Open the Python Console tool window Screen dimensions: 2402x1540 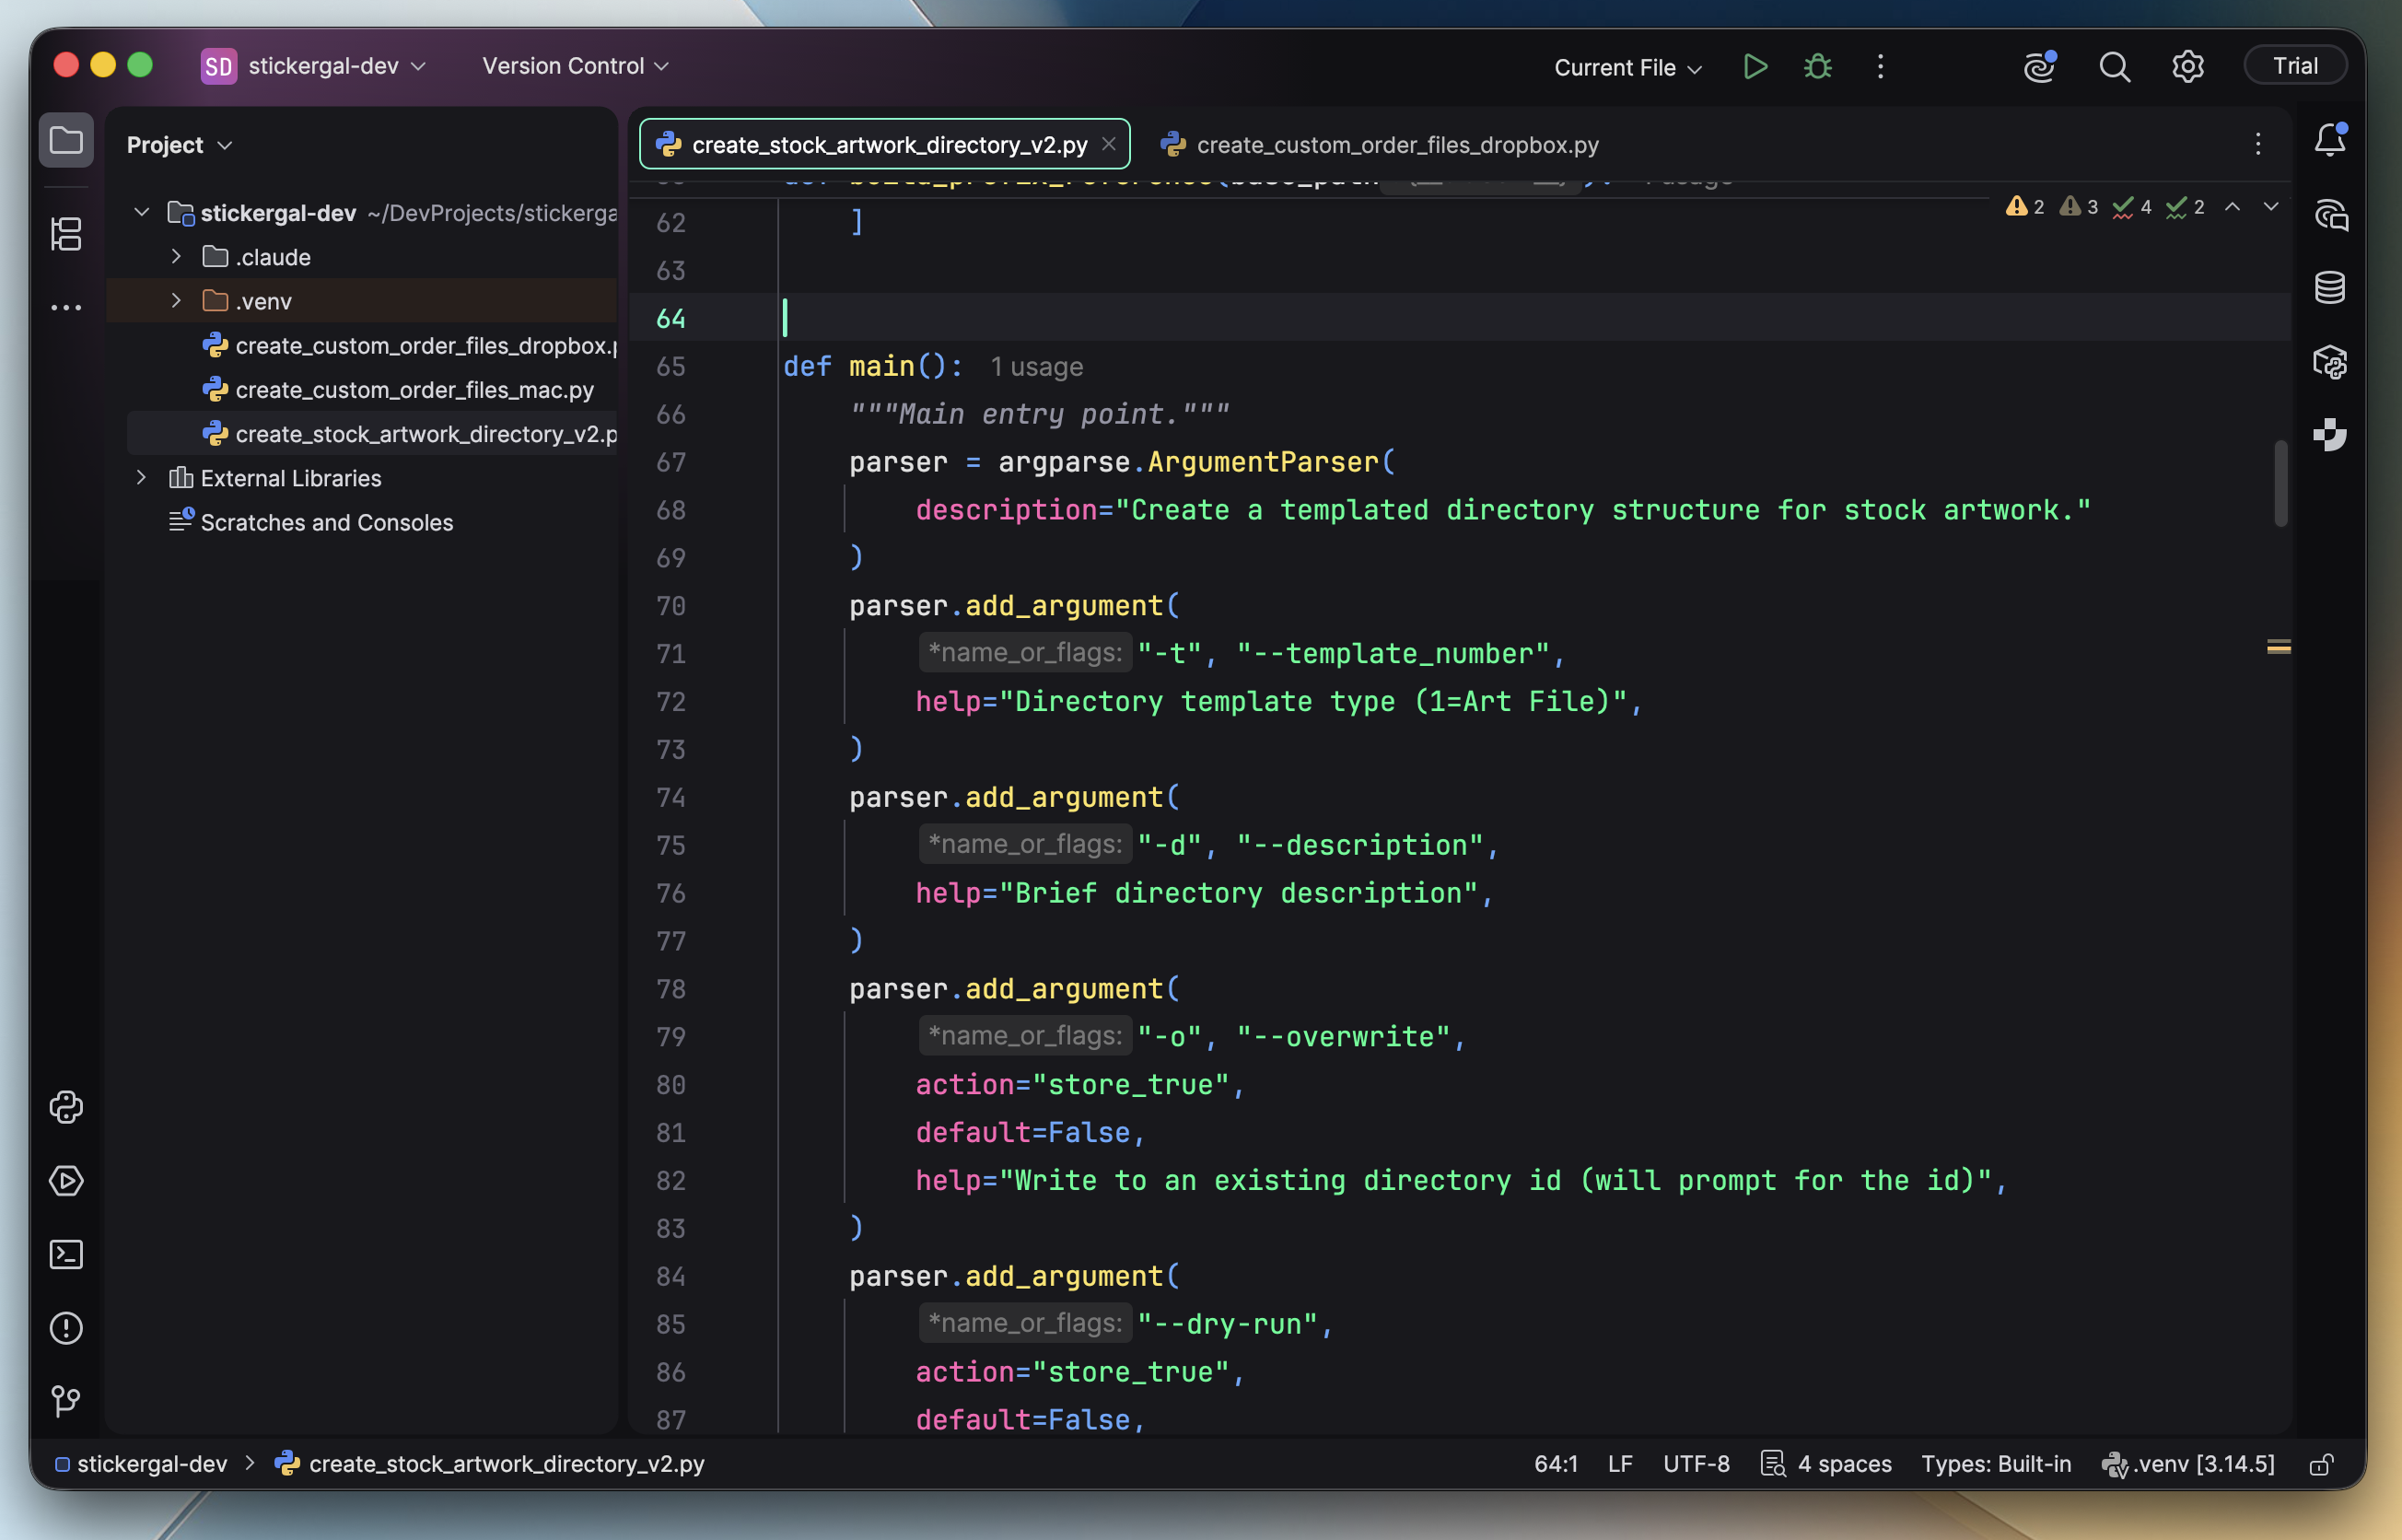click(x=66, y=1107)
